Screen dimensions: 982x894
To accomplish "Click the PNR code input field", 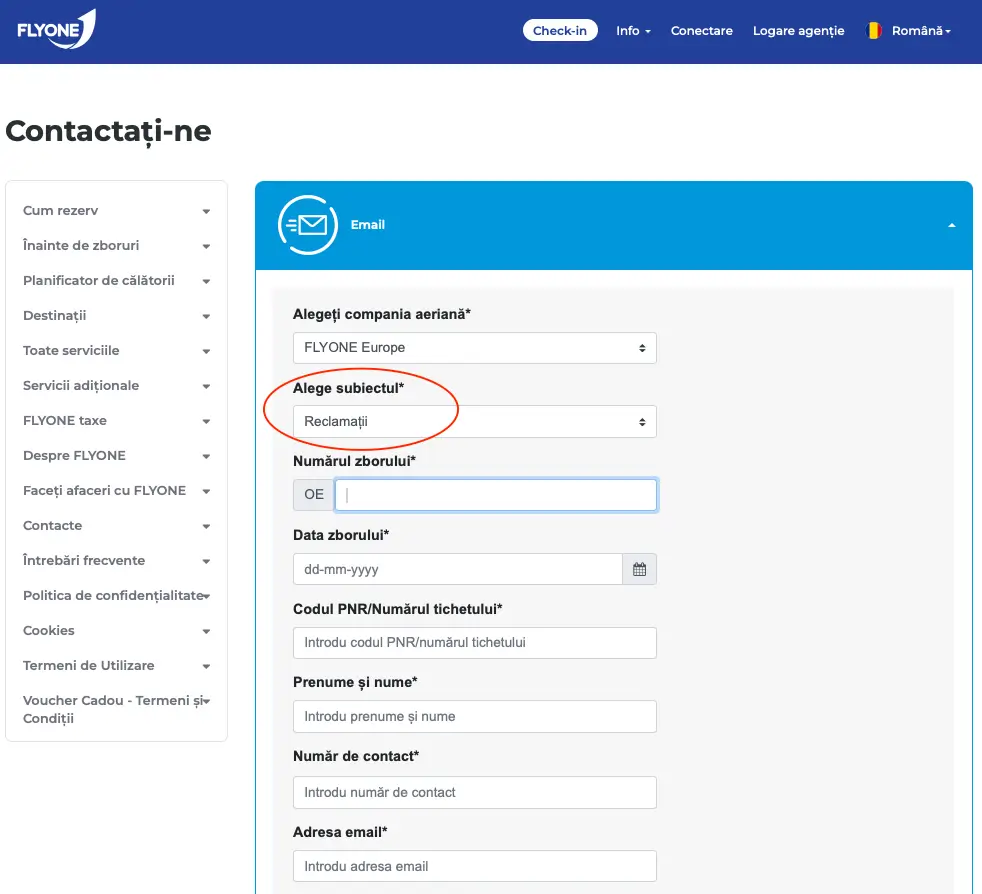I will pyautogui.click(x=475, y=643).
